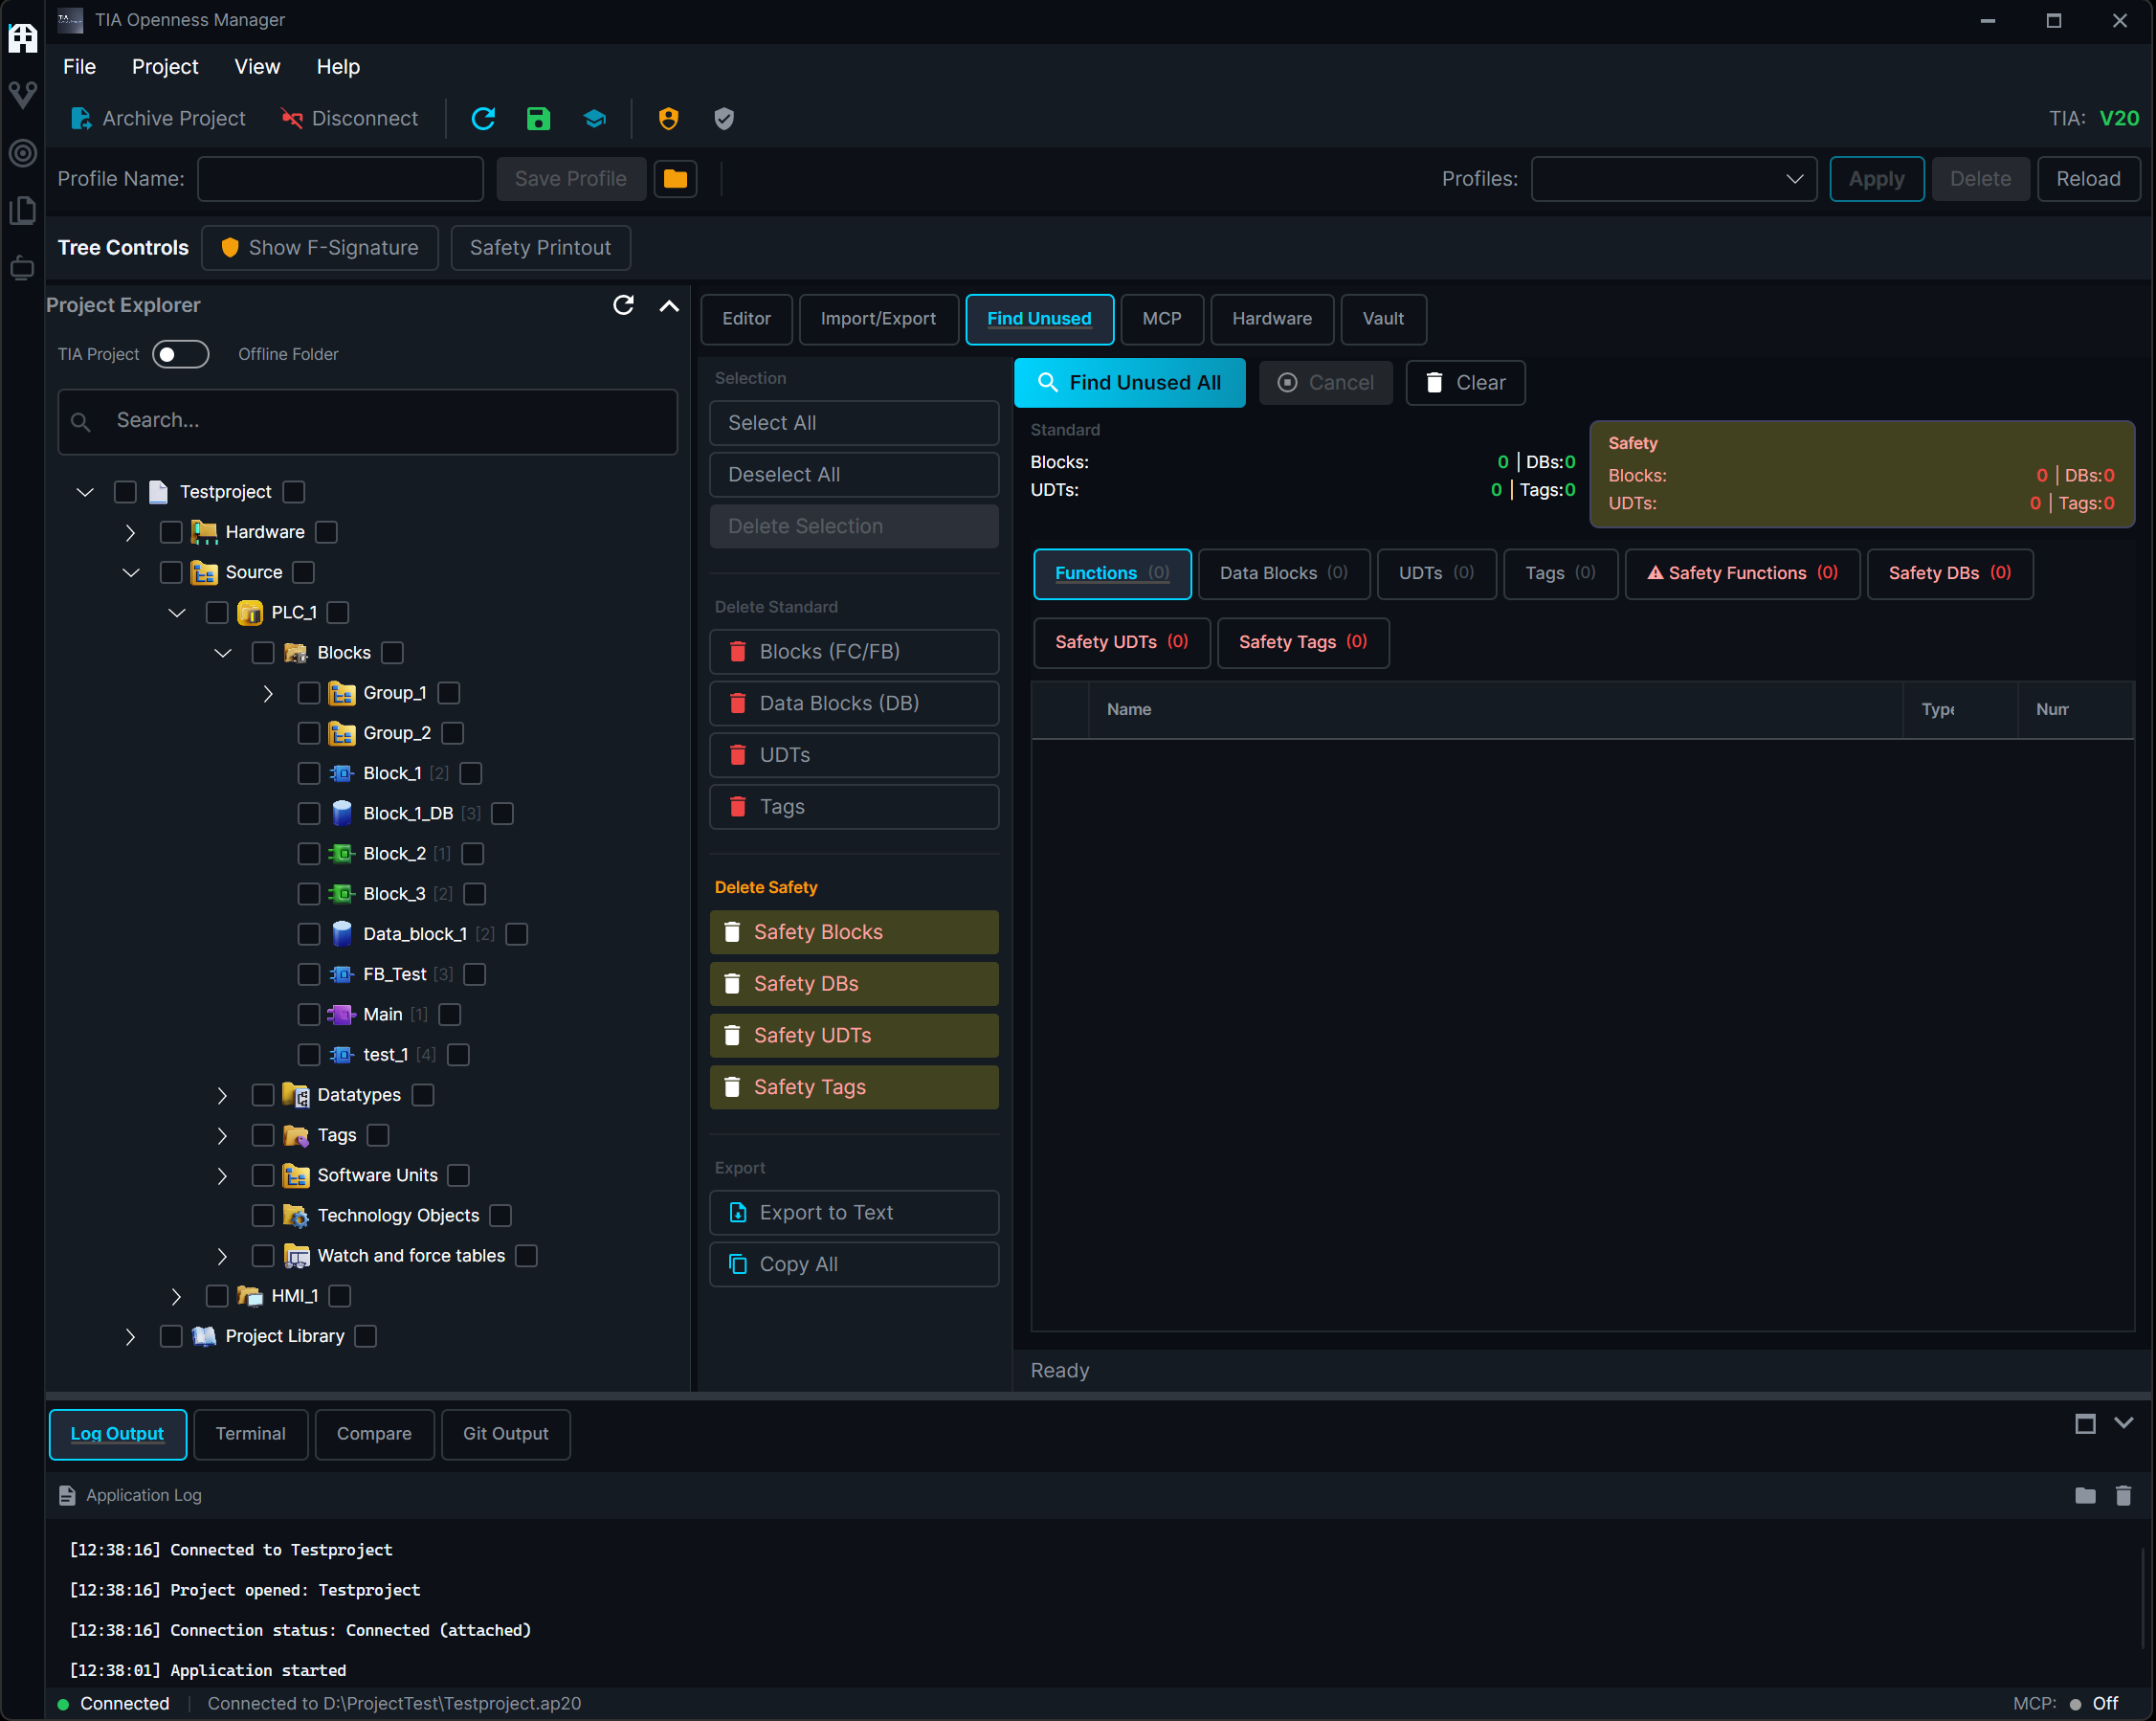Click the graduation cap icon in toolbar
The image size is (2156, 1721).
[x=594, y=119]
